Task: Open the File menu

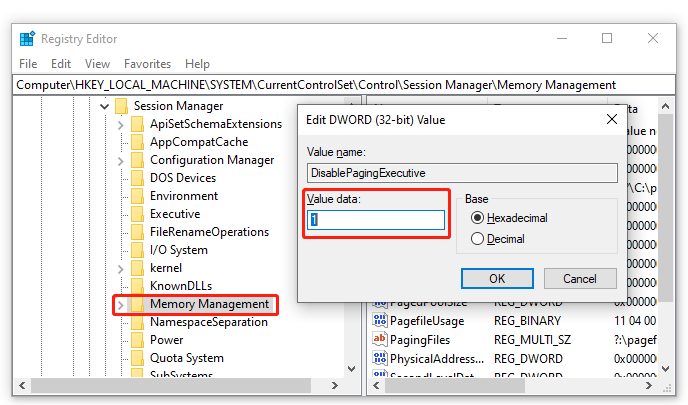Action: (x=28, y=64)
